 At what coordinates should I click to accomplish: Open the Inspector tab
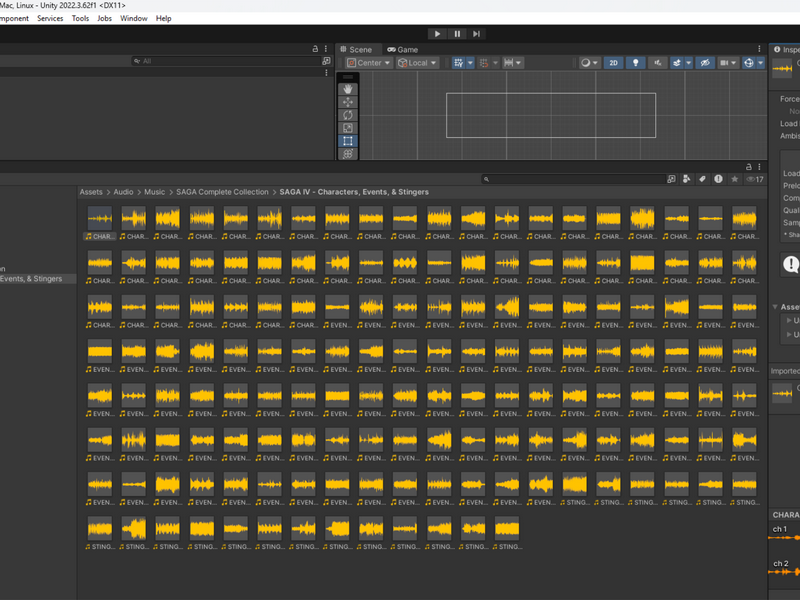tap(786, 49)
